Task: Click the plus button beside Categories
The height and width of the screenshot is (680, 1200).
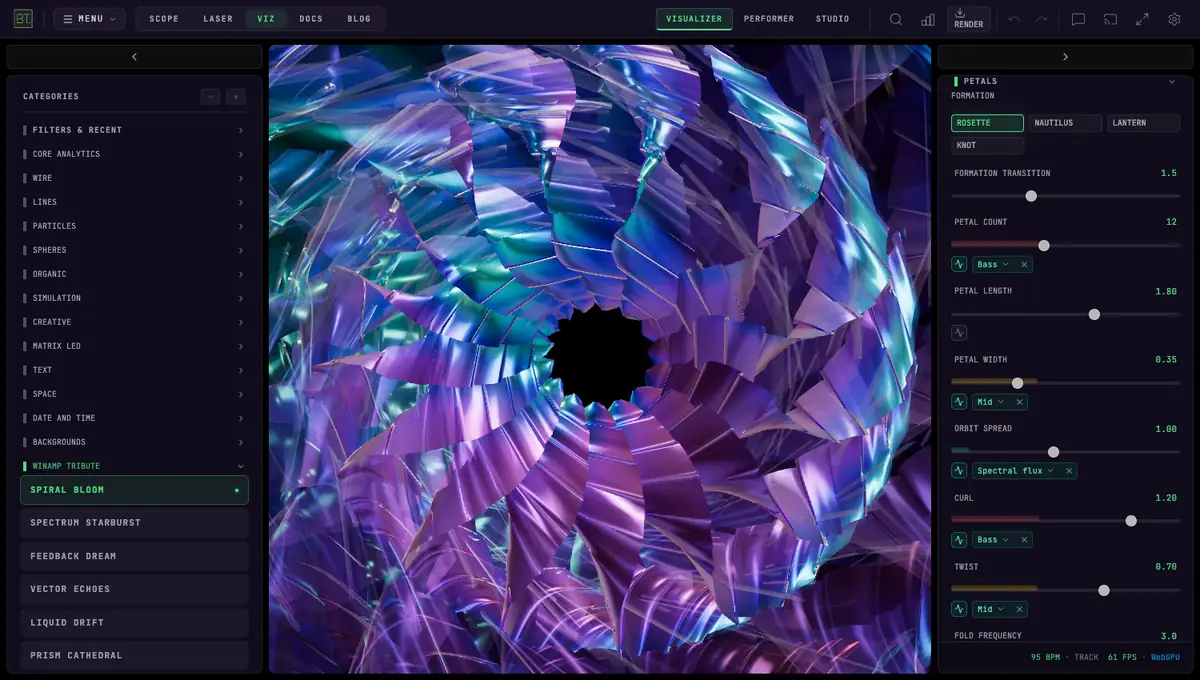Action: point(236,97)
